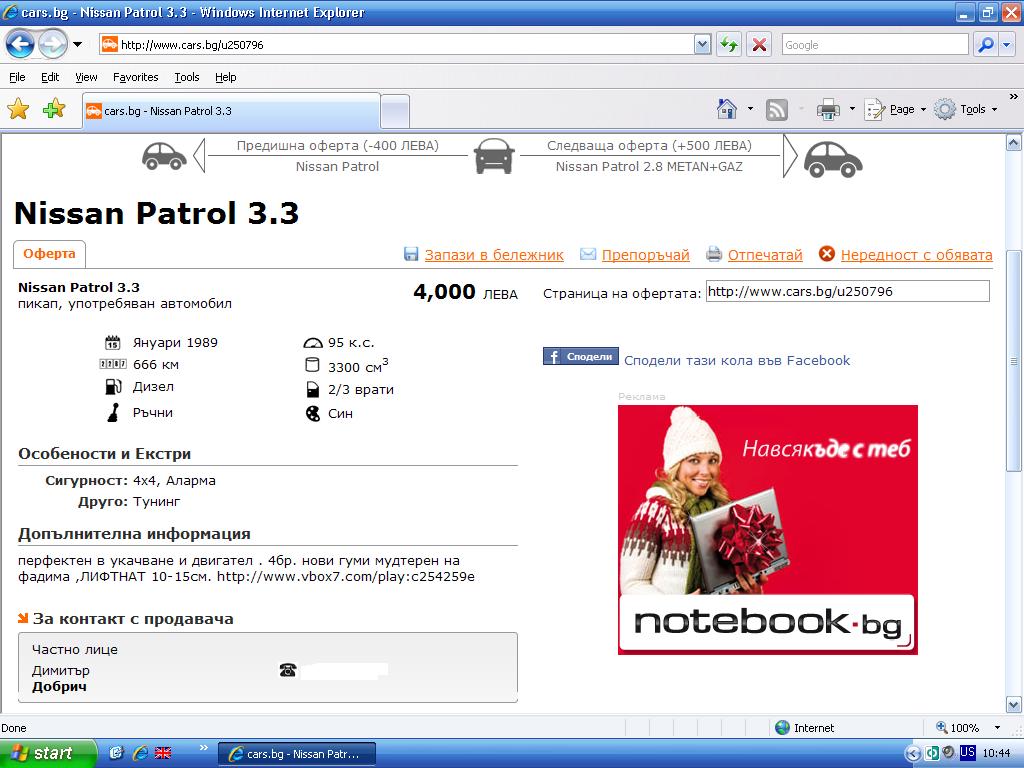1024x768 pixels.
Task: Open the Help menu
Action: (x=225, y=77)
